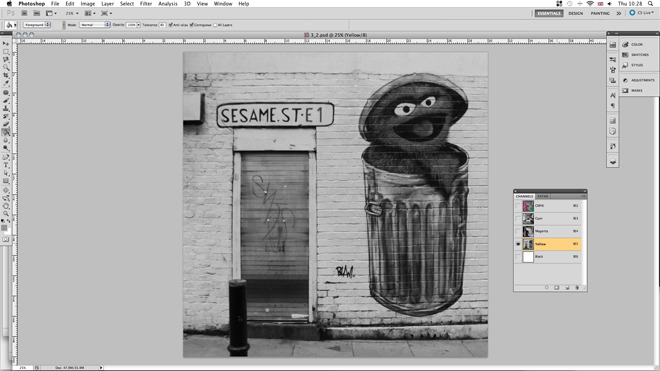Select the Brush tool
This screenshot has height=371, width=660.
6,100
